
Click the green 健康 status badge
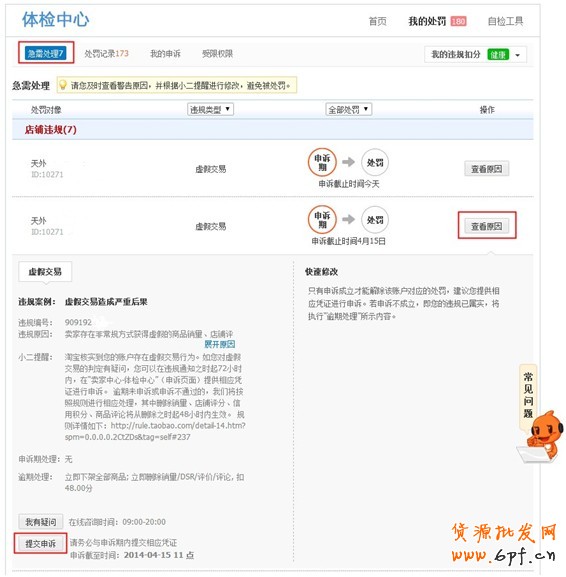[498, 54]
